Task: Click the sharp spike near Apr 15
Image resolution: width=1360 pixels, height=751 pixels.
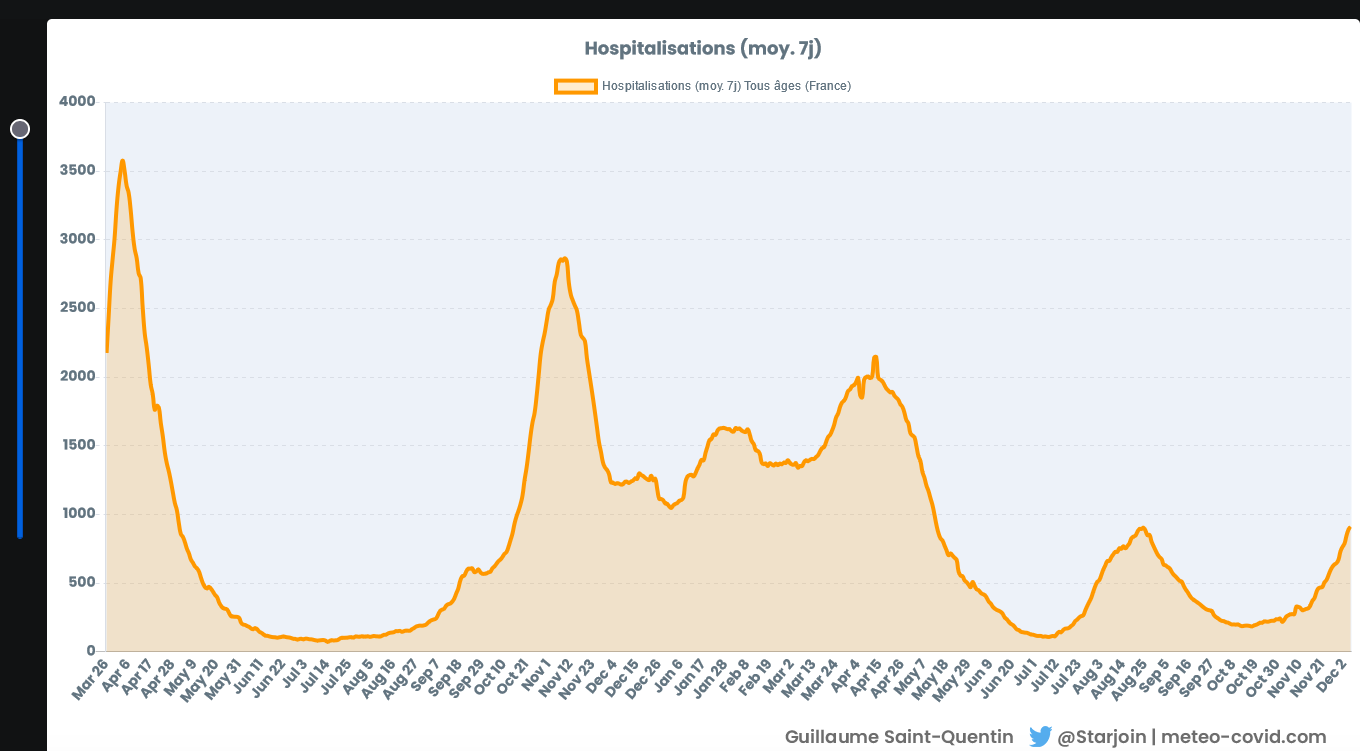Action: pos(875,357)
